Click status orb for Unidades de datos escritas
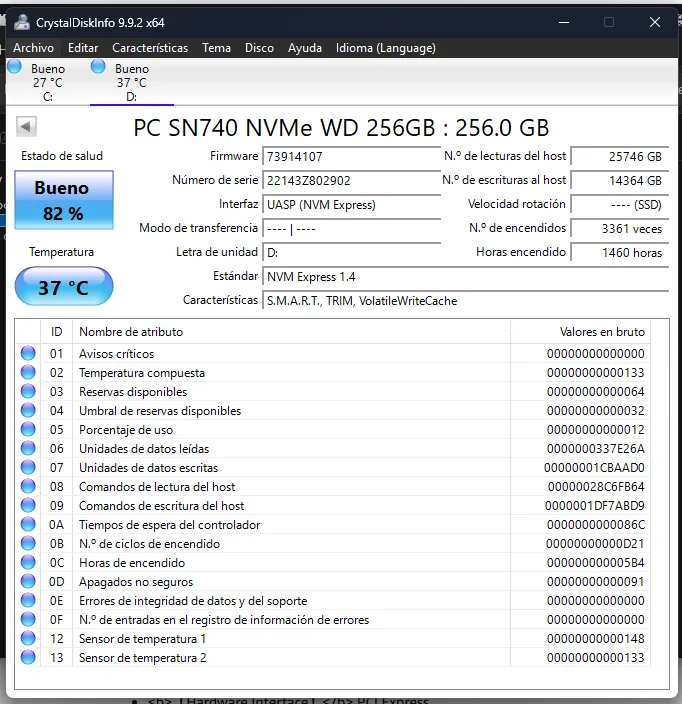The image size is (682, 704). pyautogui.click(x=28, y=467)
